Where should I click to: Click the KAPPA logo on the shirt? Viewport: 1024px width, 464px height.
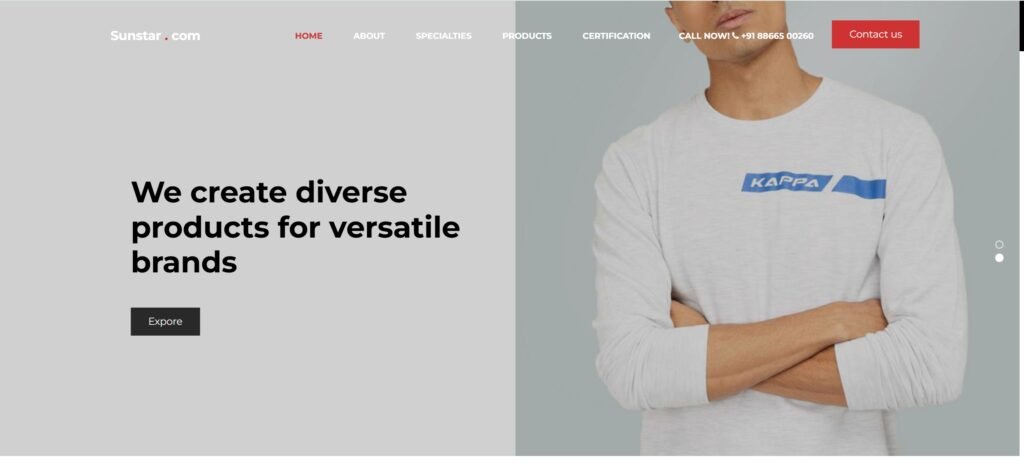[786, 183]
